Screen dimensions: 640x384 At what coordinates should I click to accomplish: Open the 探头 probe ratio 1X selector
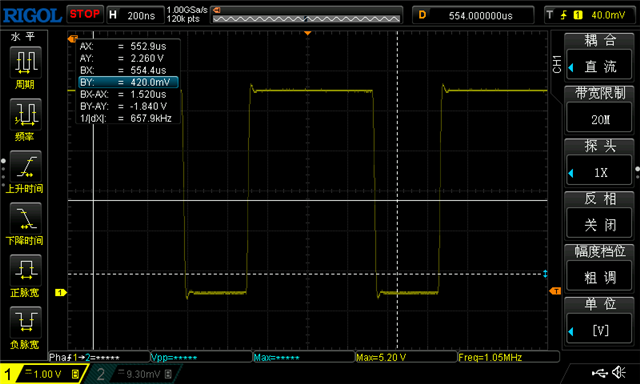[x=599, y=163]
